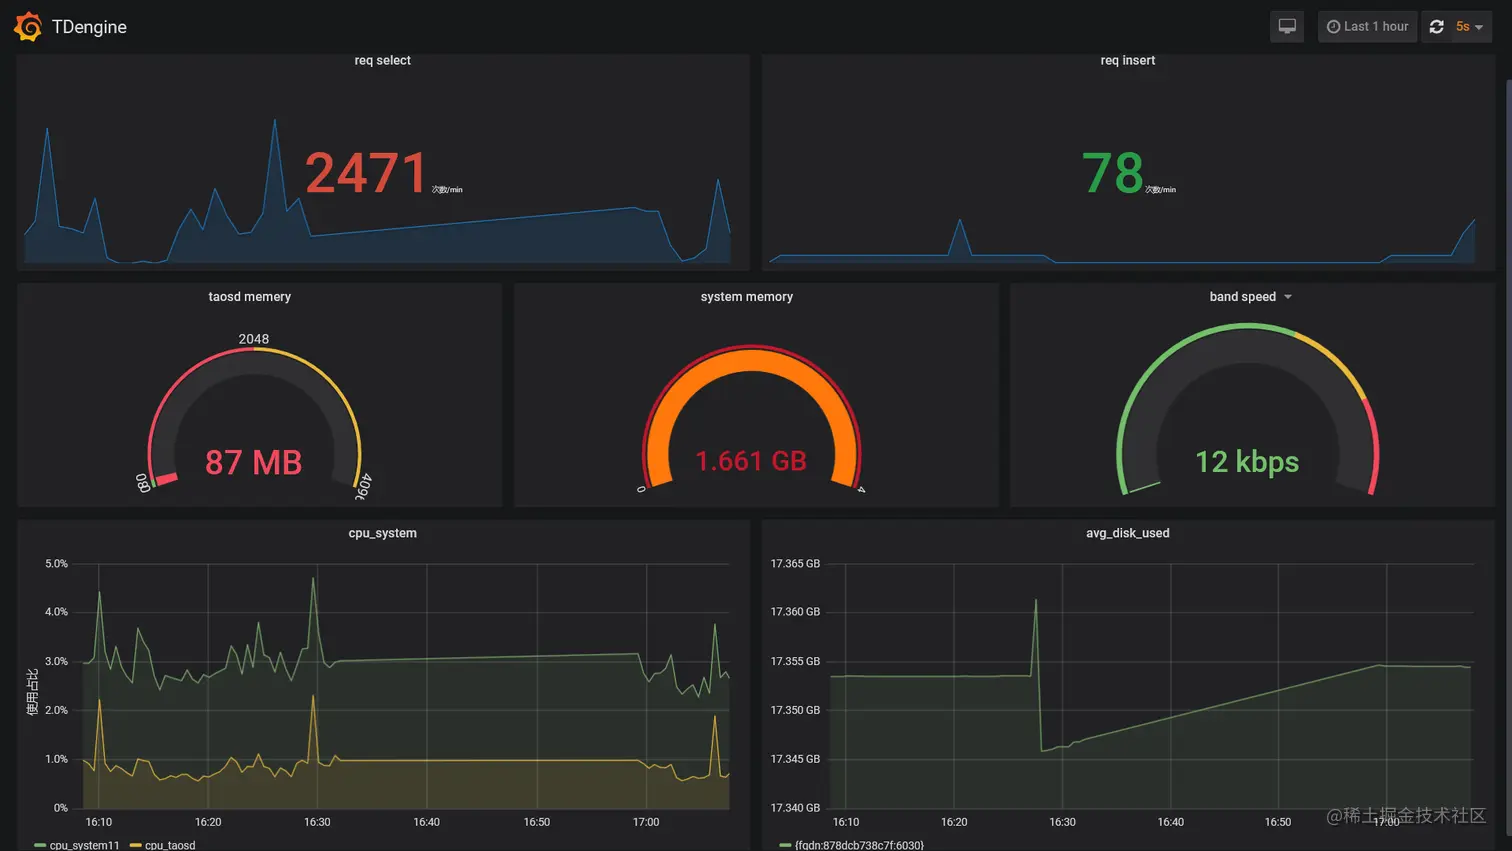Open the cpu_system panel title menu
The height and width of the screenshot is (851, 1512).
(x=382, y=533)
